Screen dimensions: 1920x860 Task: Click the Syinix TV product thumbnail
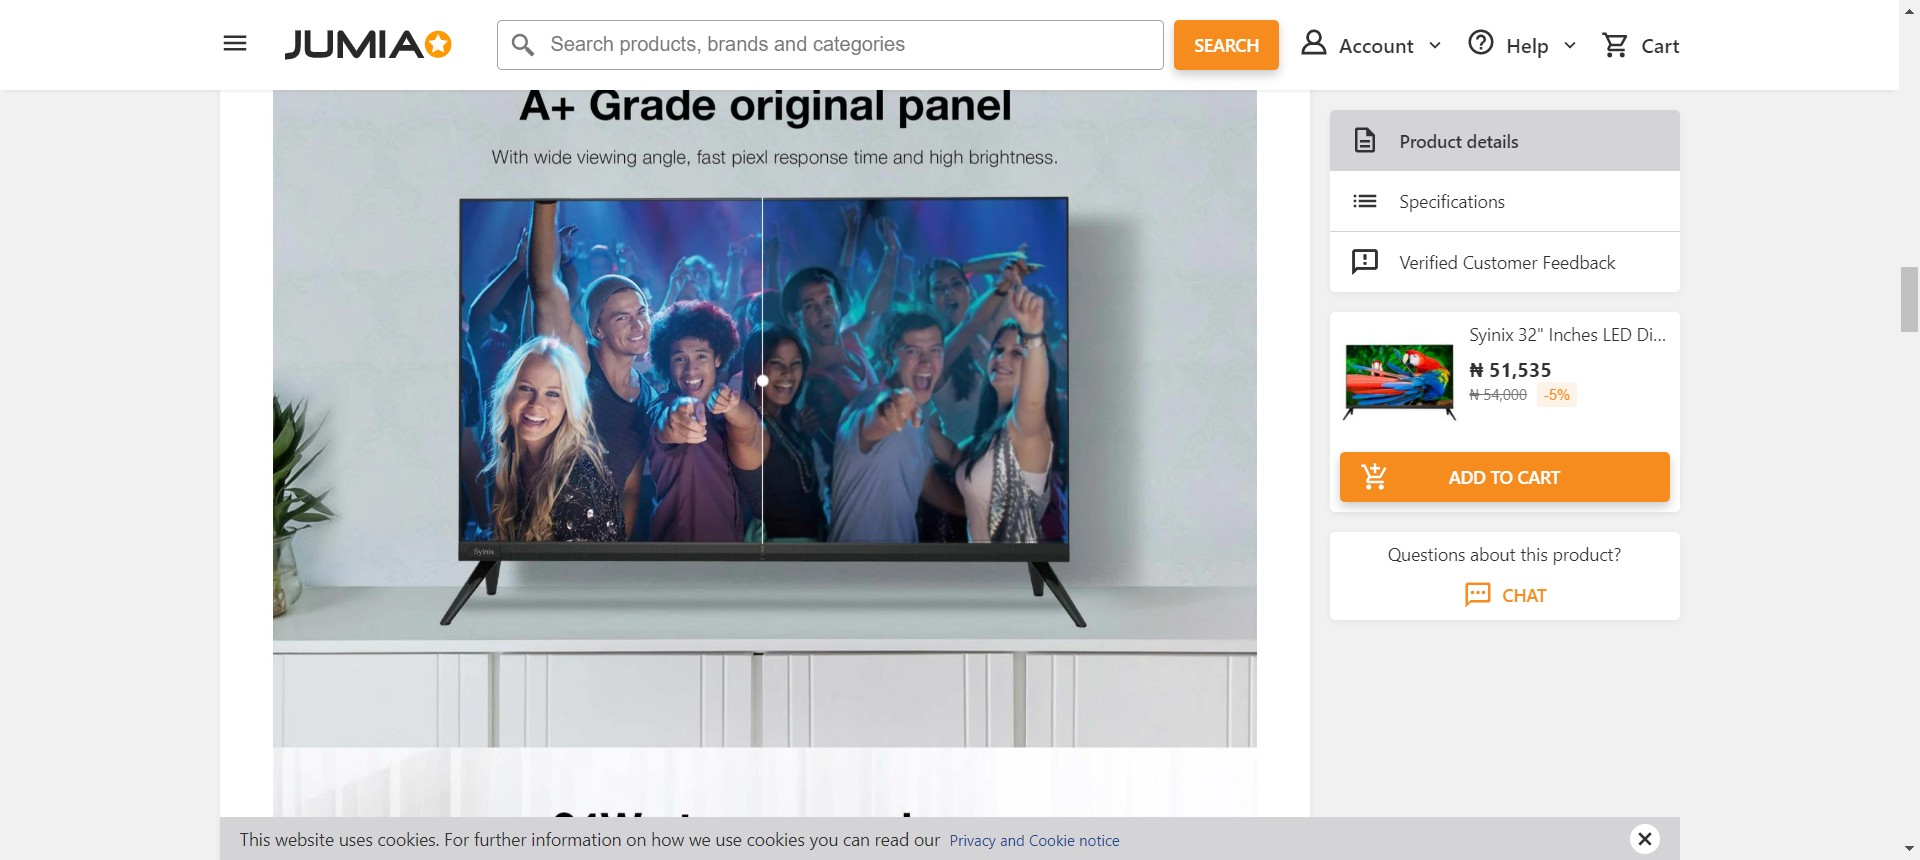tap(1399, 381)
